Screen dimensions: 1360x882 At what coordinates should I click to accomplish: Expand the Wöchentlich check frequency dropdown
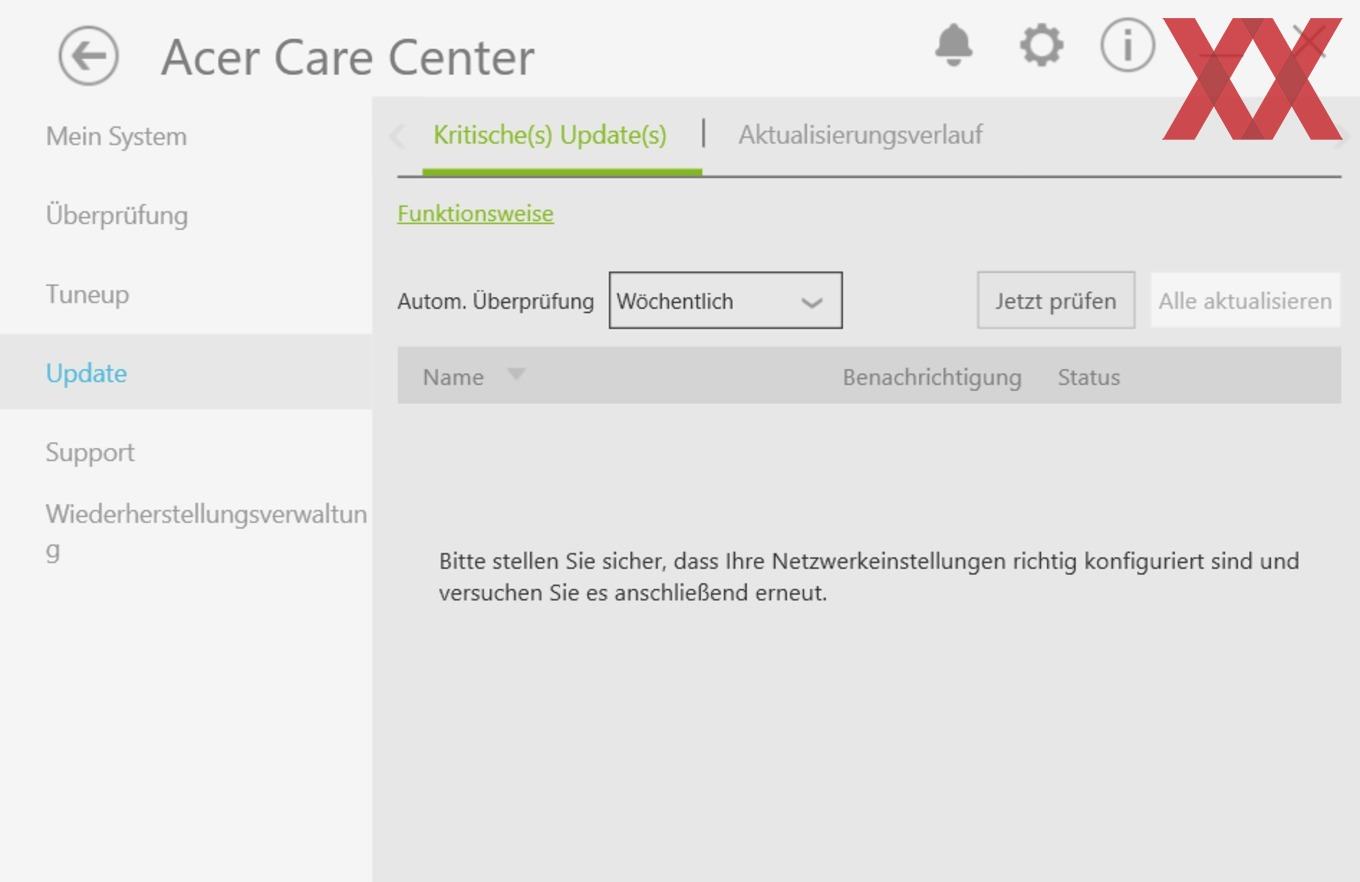726,300
